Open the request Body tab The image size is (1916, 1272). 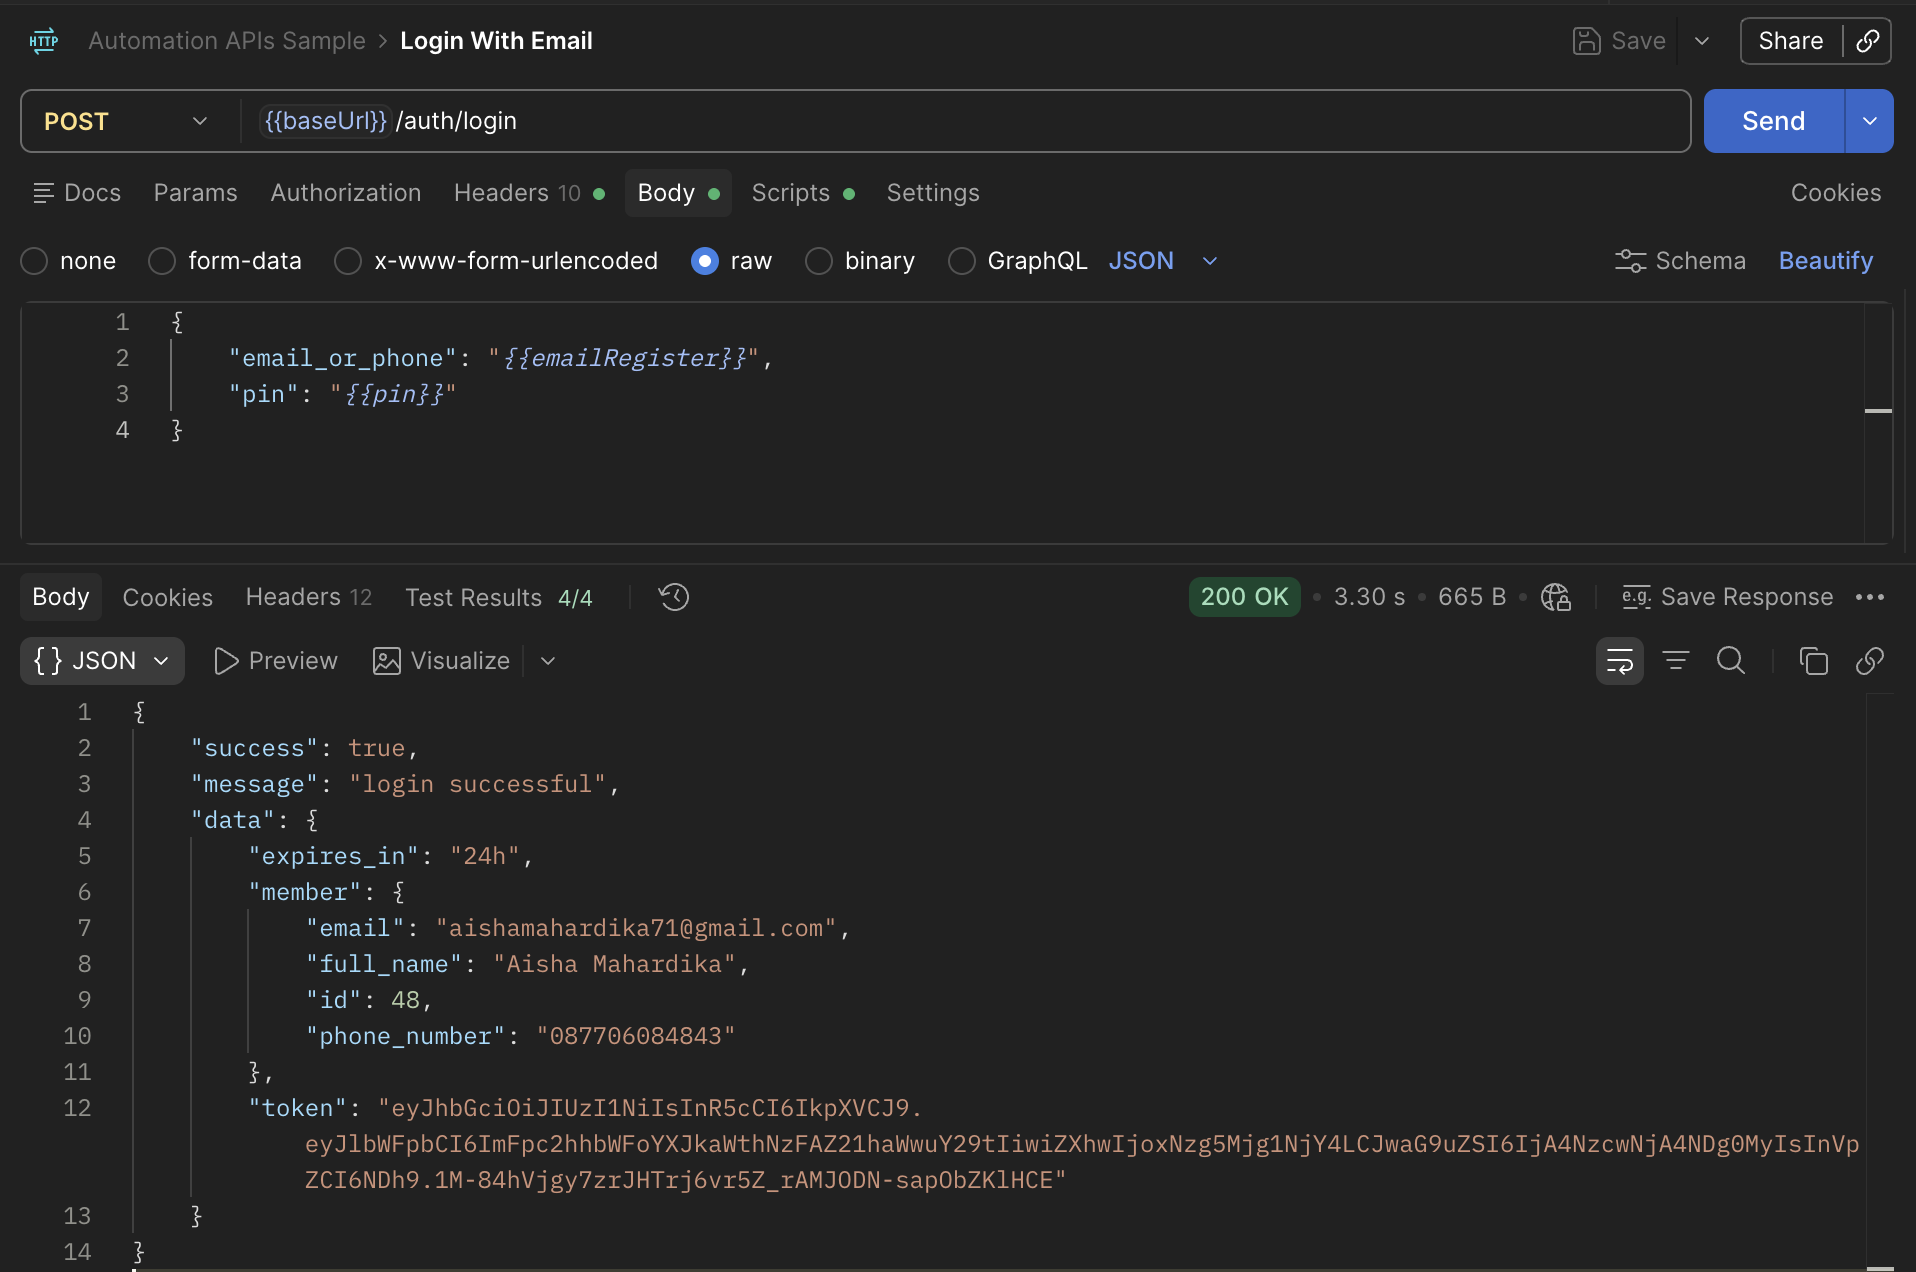coord(678,193)
